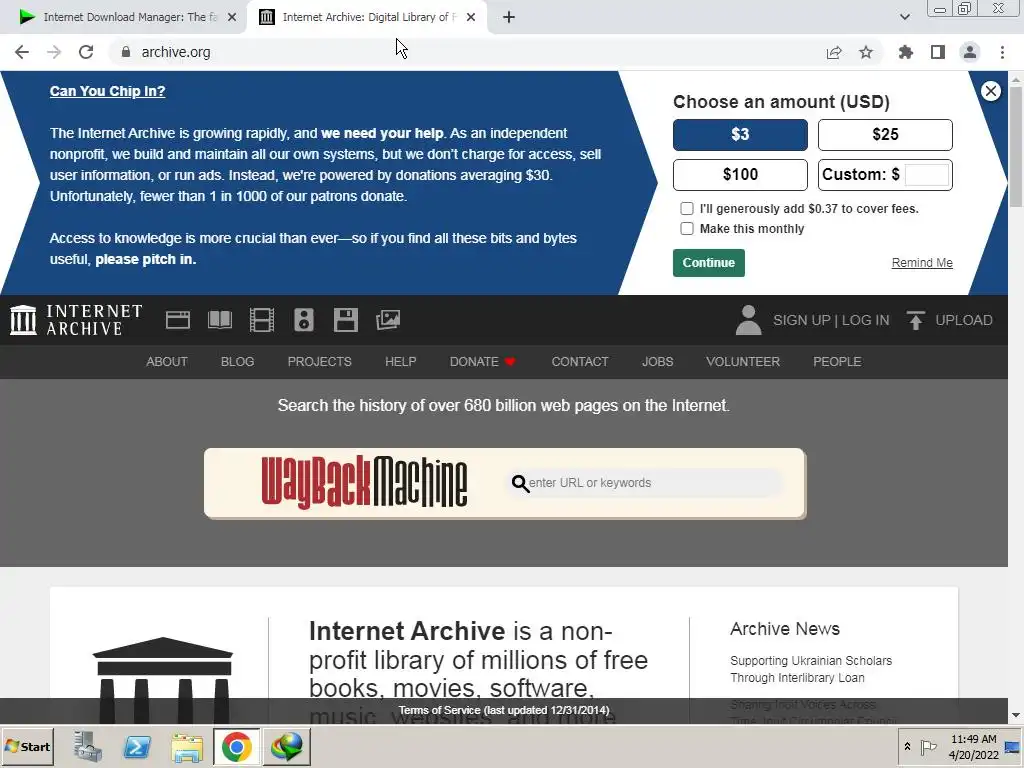This screenshot has height=768, width=1024.
Task: Open the BLOG menu item
Action: coord(237,362)
